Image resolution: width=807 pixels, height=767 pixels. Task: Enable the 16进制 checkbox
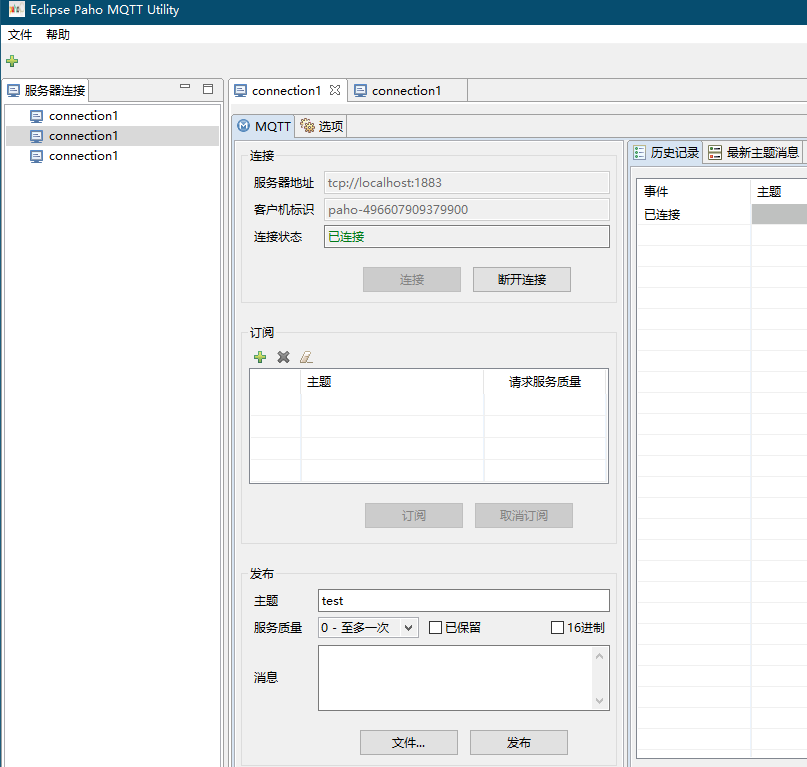(557, 627)
